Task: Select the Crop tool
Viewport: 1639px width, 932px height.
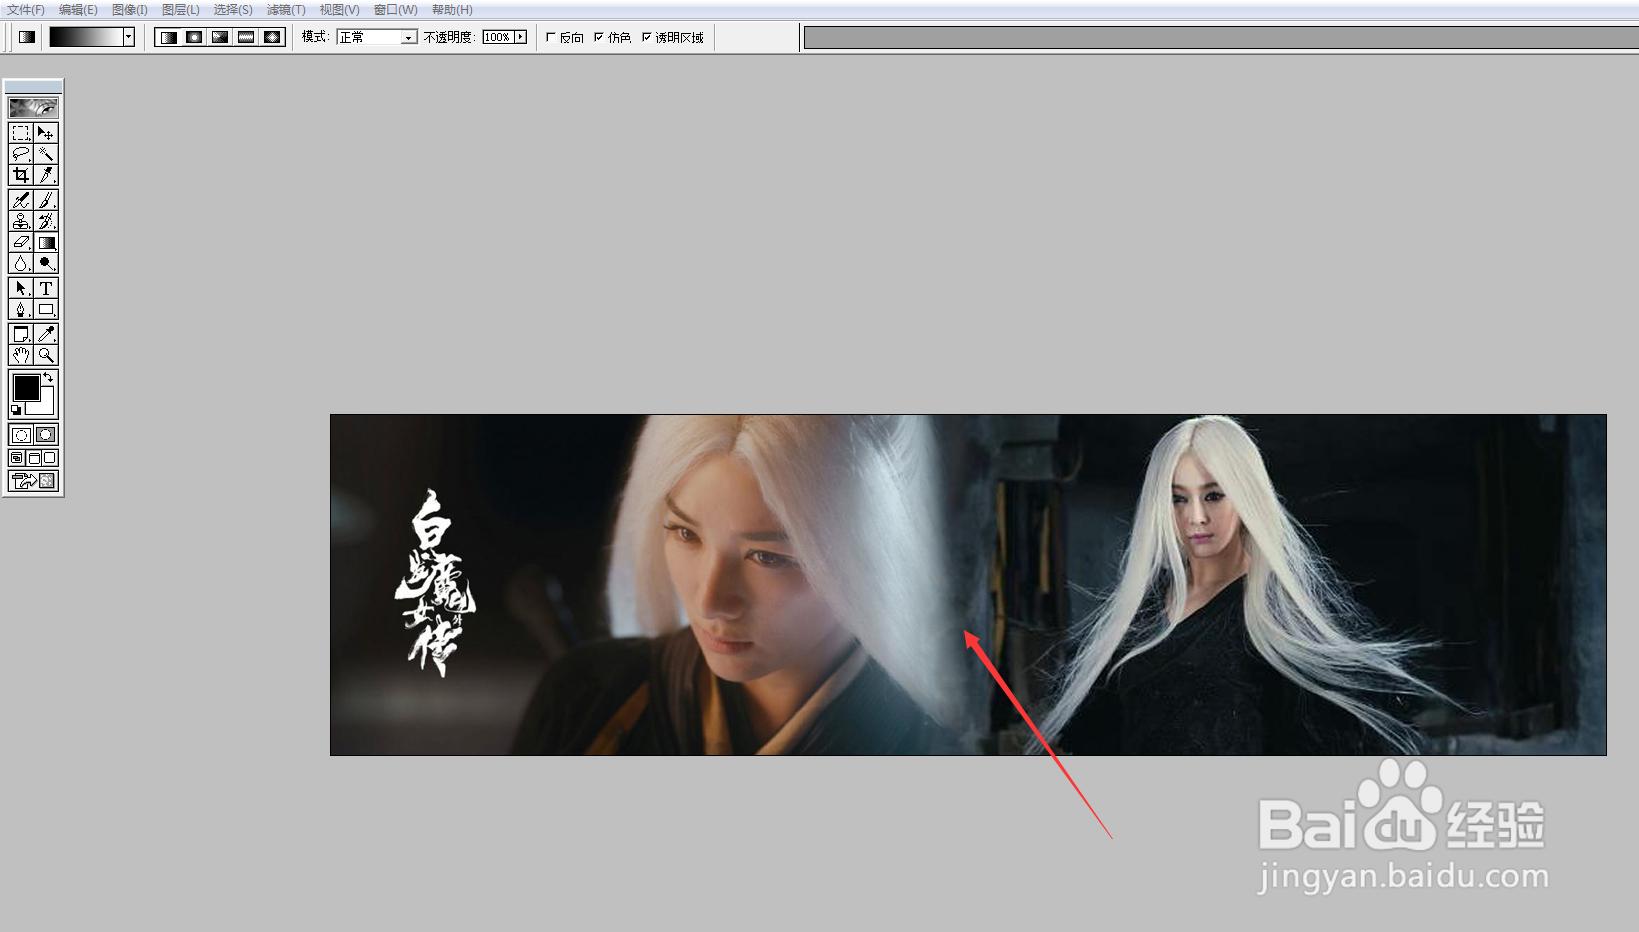Action: point(20,175)
